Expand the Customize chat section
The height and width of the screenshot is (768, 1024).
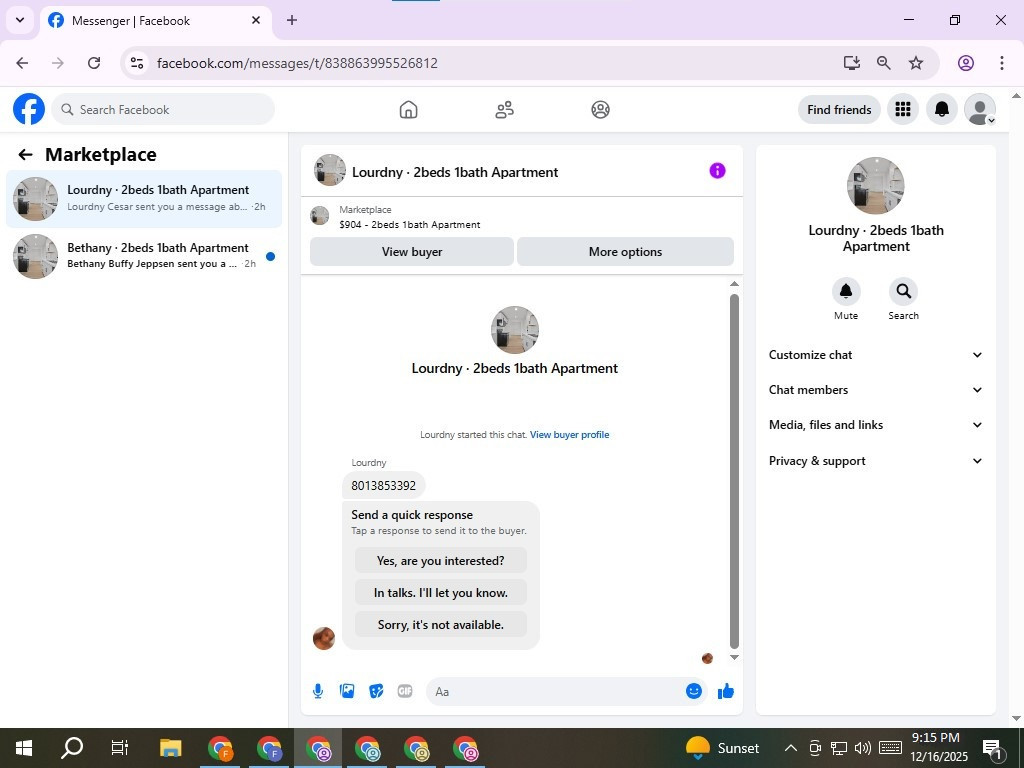[875, 355]
